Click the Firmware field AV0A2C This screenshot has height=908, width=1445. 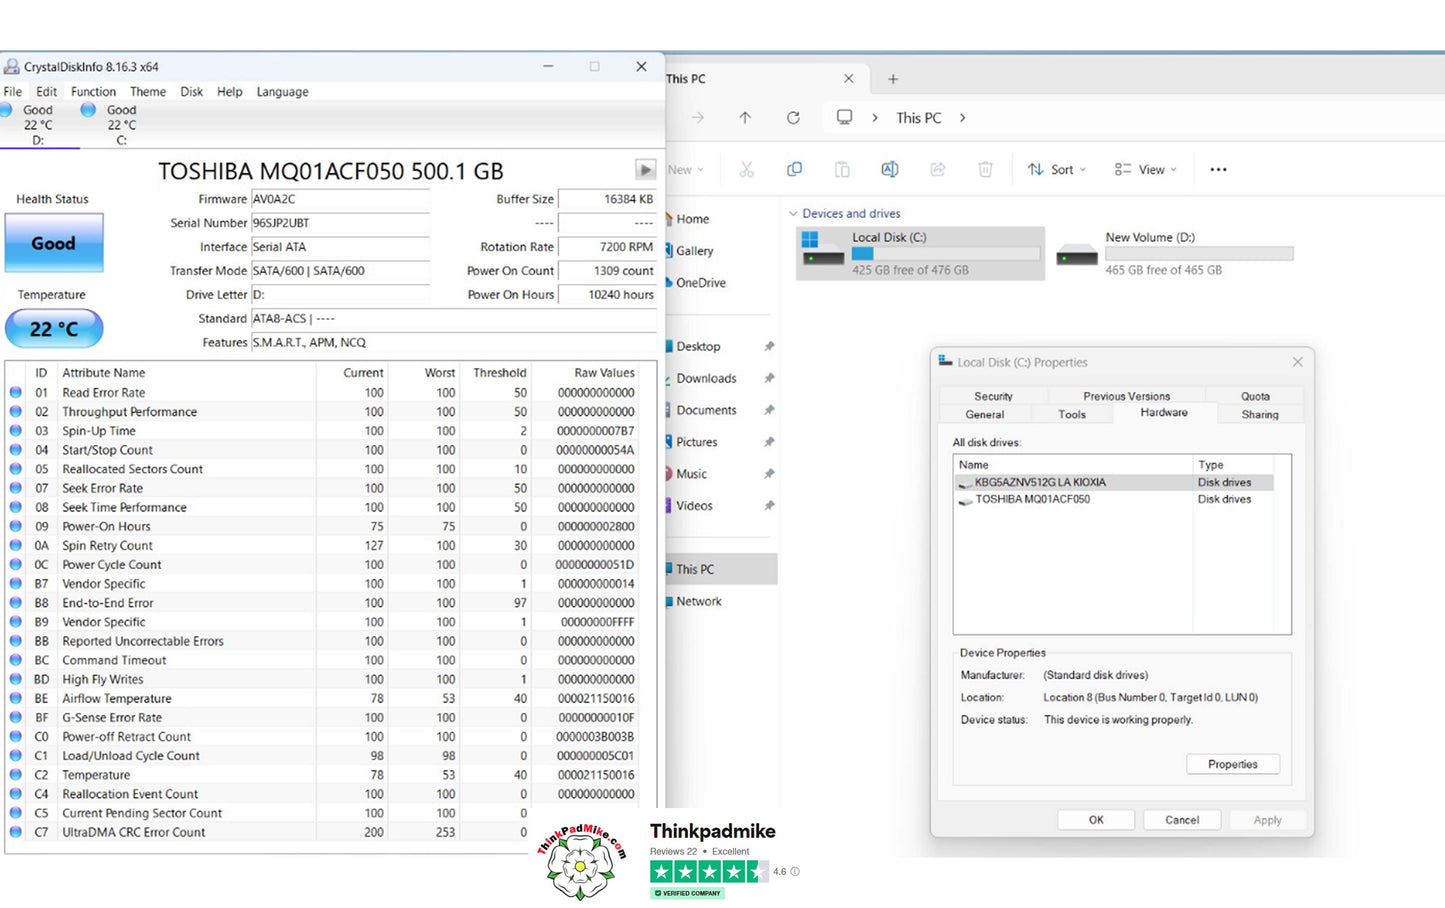coord(340,199)
